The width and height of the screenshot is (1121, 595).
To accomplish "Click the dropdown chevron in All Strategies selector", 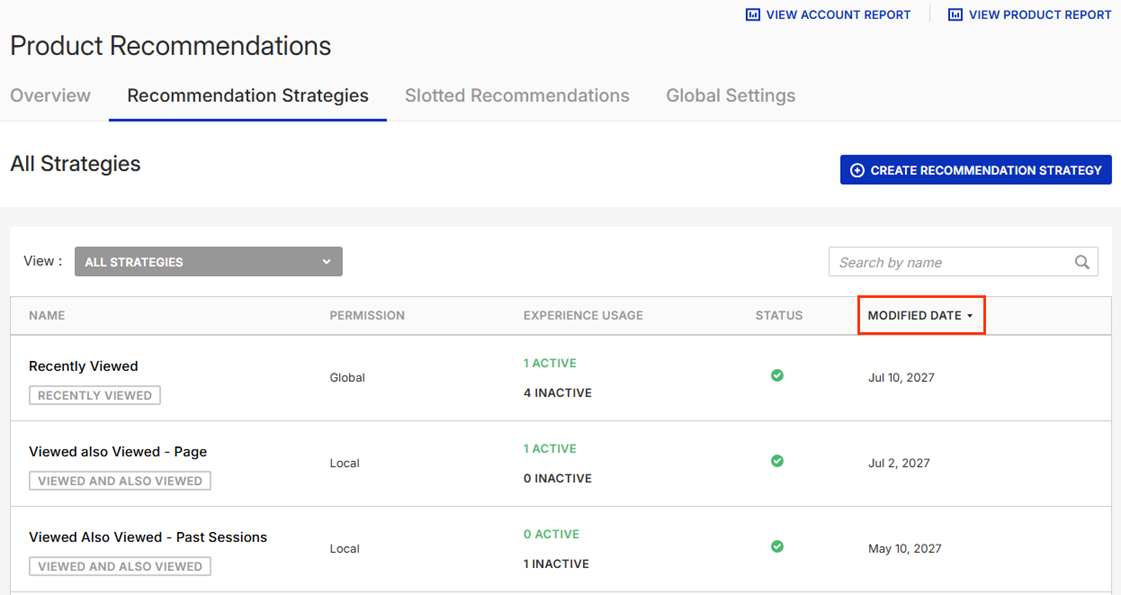I will click(326, 262).
